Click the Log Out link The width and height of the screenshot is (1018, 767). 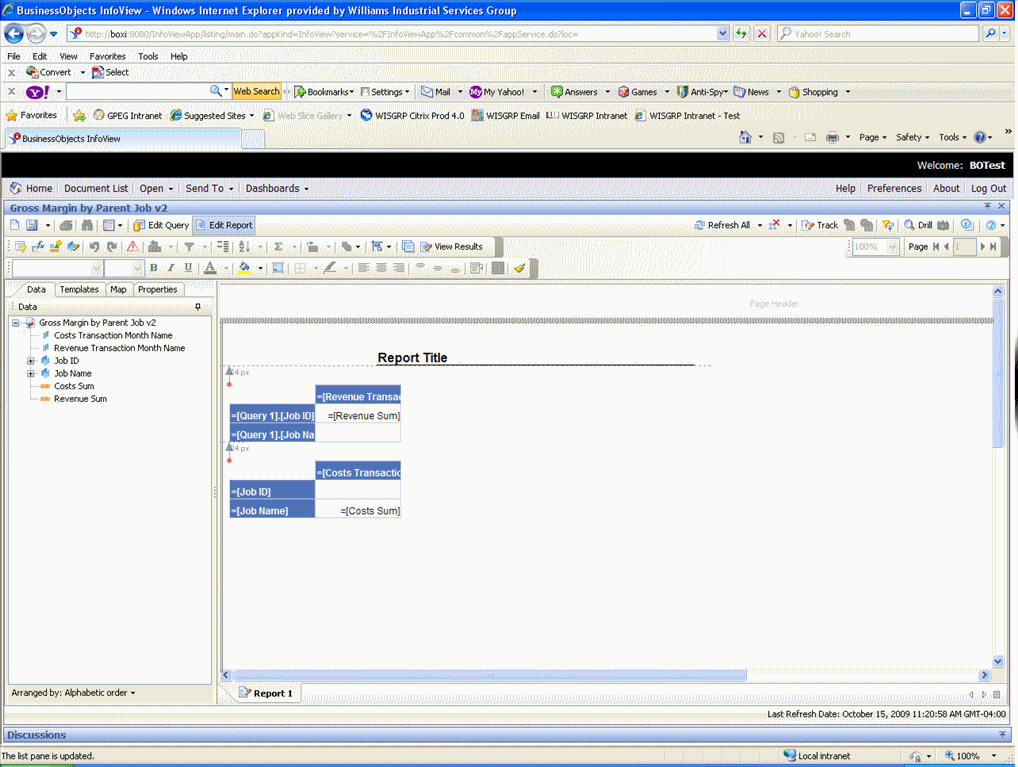pos(988,188)
